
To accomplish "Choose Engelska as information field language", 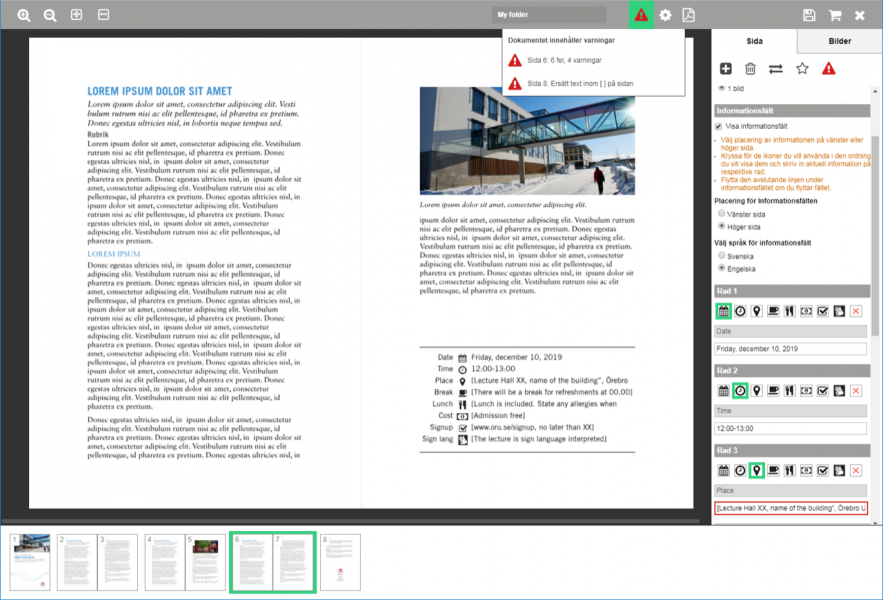I will coord(721,268).
